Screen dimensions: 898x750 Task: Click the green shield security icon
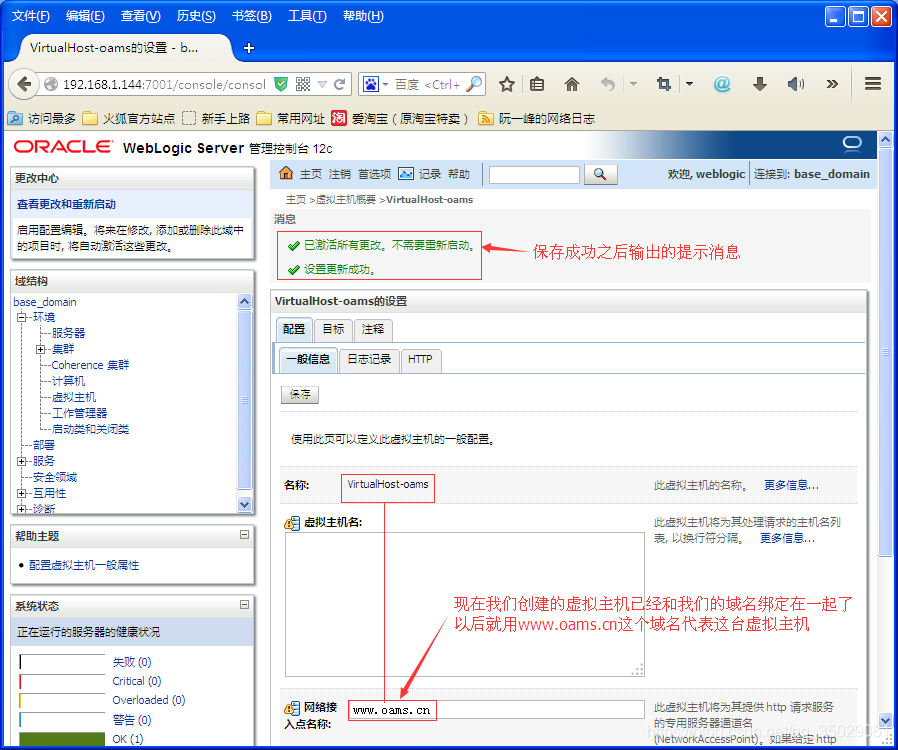281,85
